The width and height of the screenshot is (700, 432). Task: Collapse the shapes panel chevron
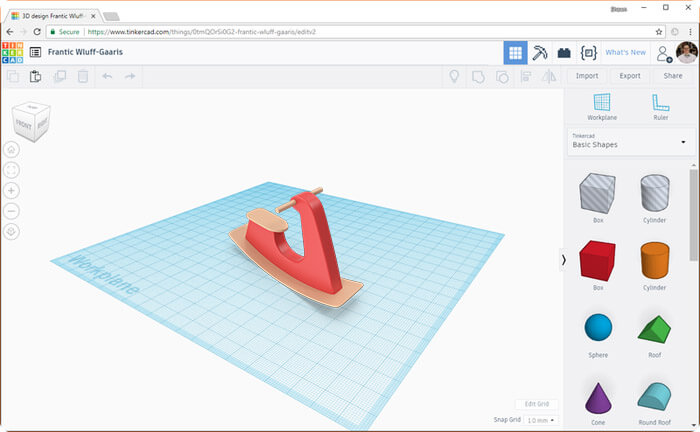[x=563, y=260]
